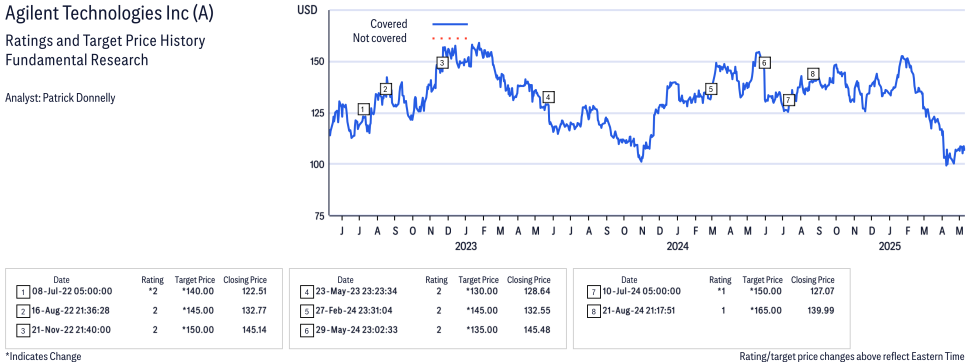Viewport: 975px width, 362px height.
Task: Click the Not covered legend label
Action: 380,39
